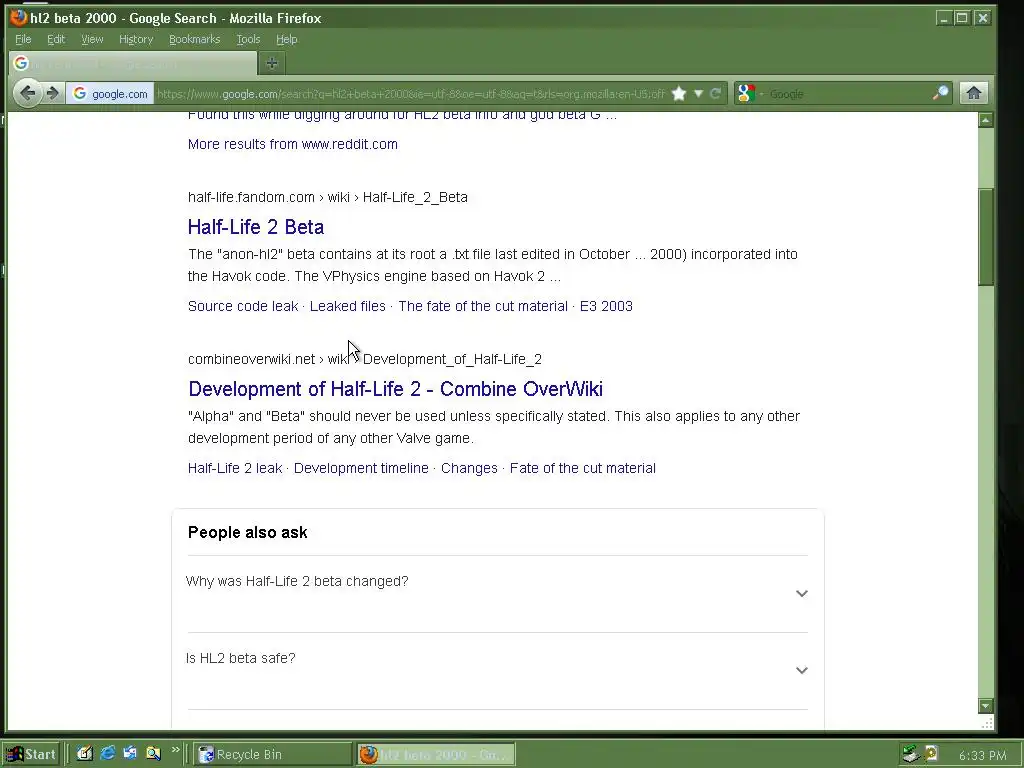
Task: Click the search bar magnifier icon
Action: point(940,93)
